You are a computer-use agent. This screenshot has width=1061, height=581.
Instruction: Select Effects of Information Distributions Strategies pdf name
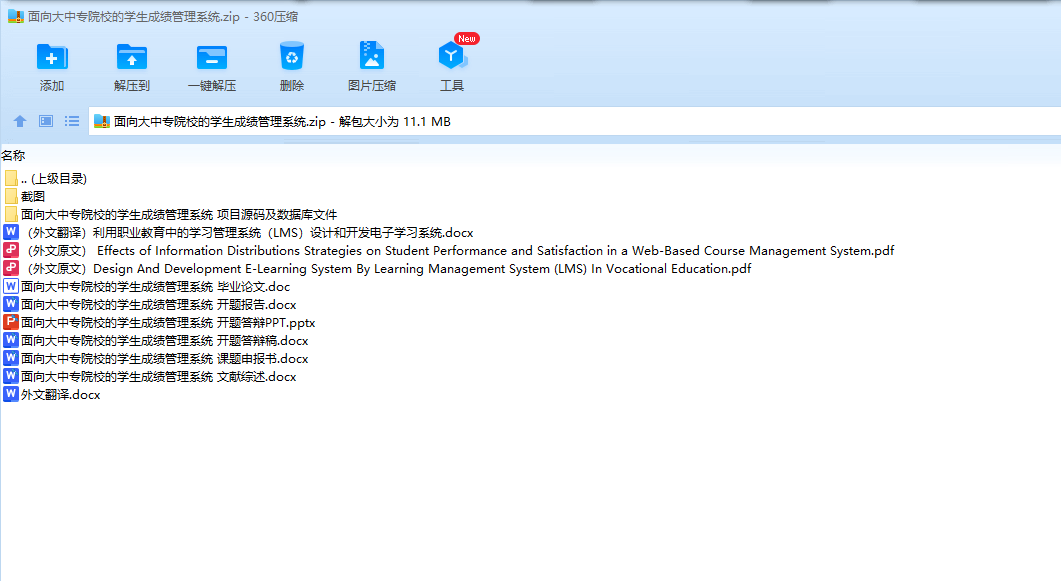[461, 251]
